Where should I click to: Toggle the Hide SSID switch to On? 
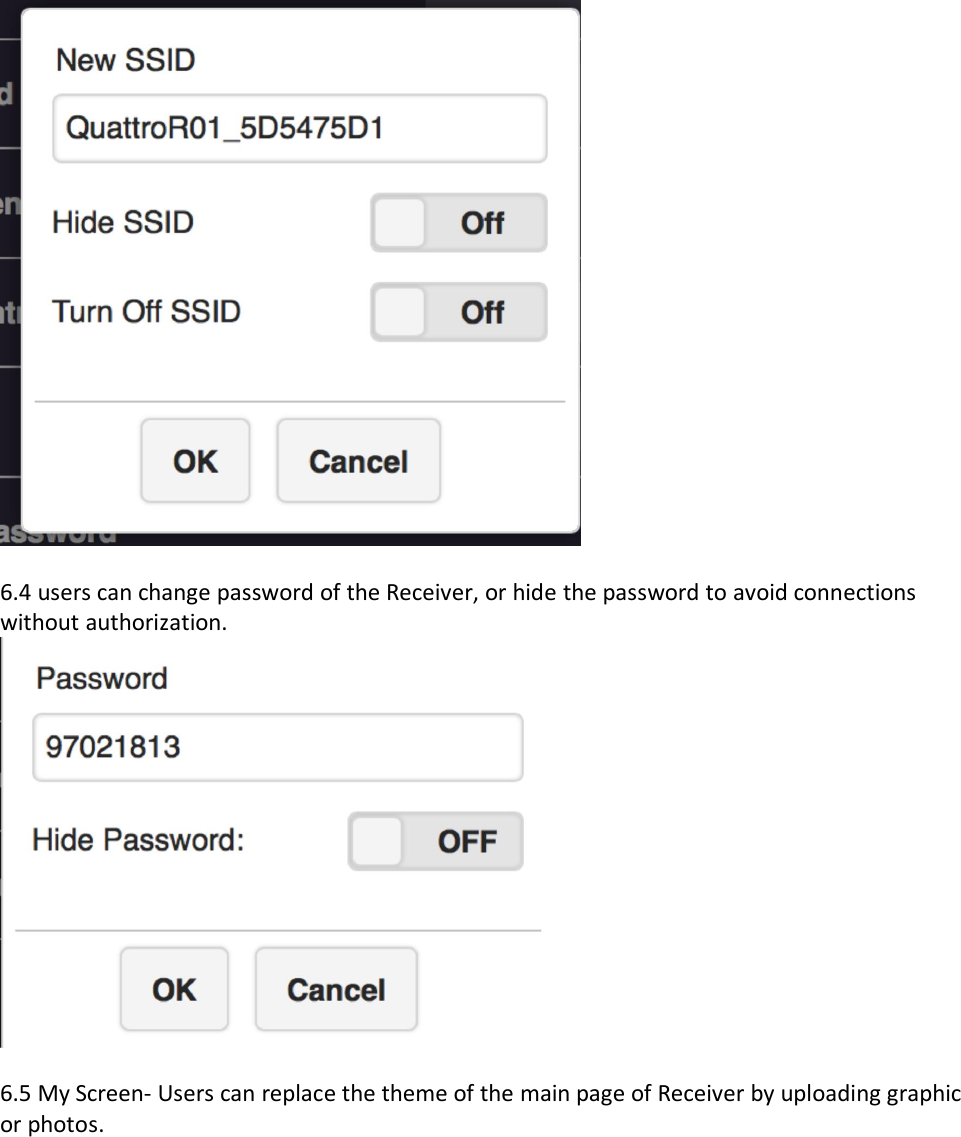458,222
